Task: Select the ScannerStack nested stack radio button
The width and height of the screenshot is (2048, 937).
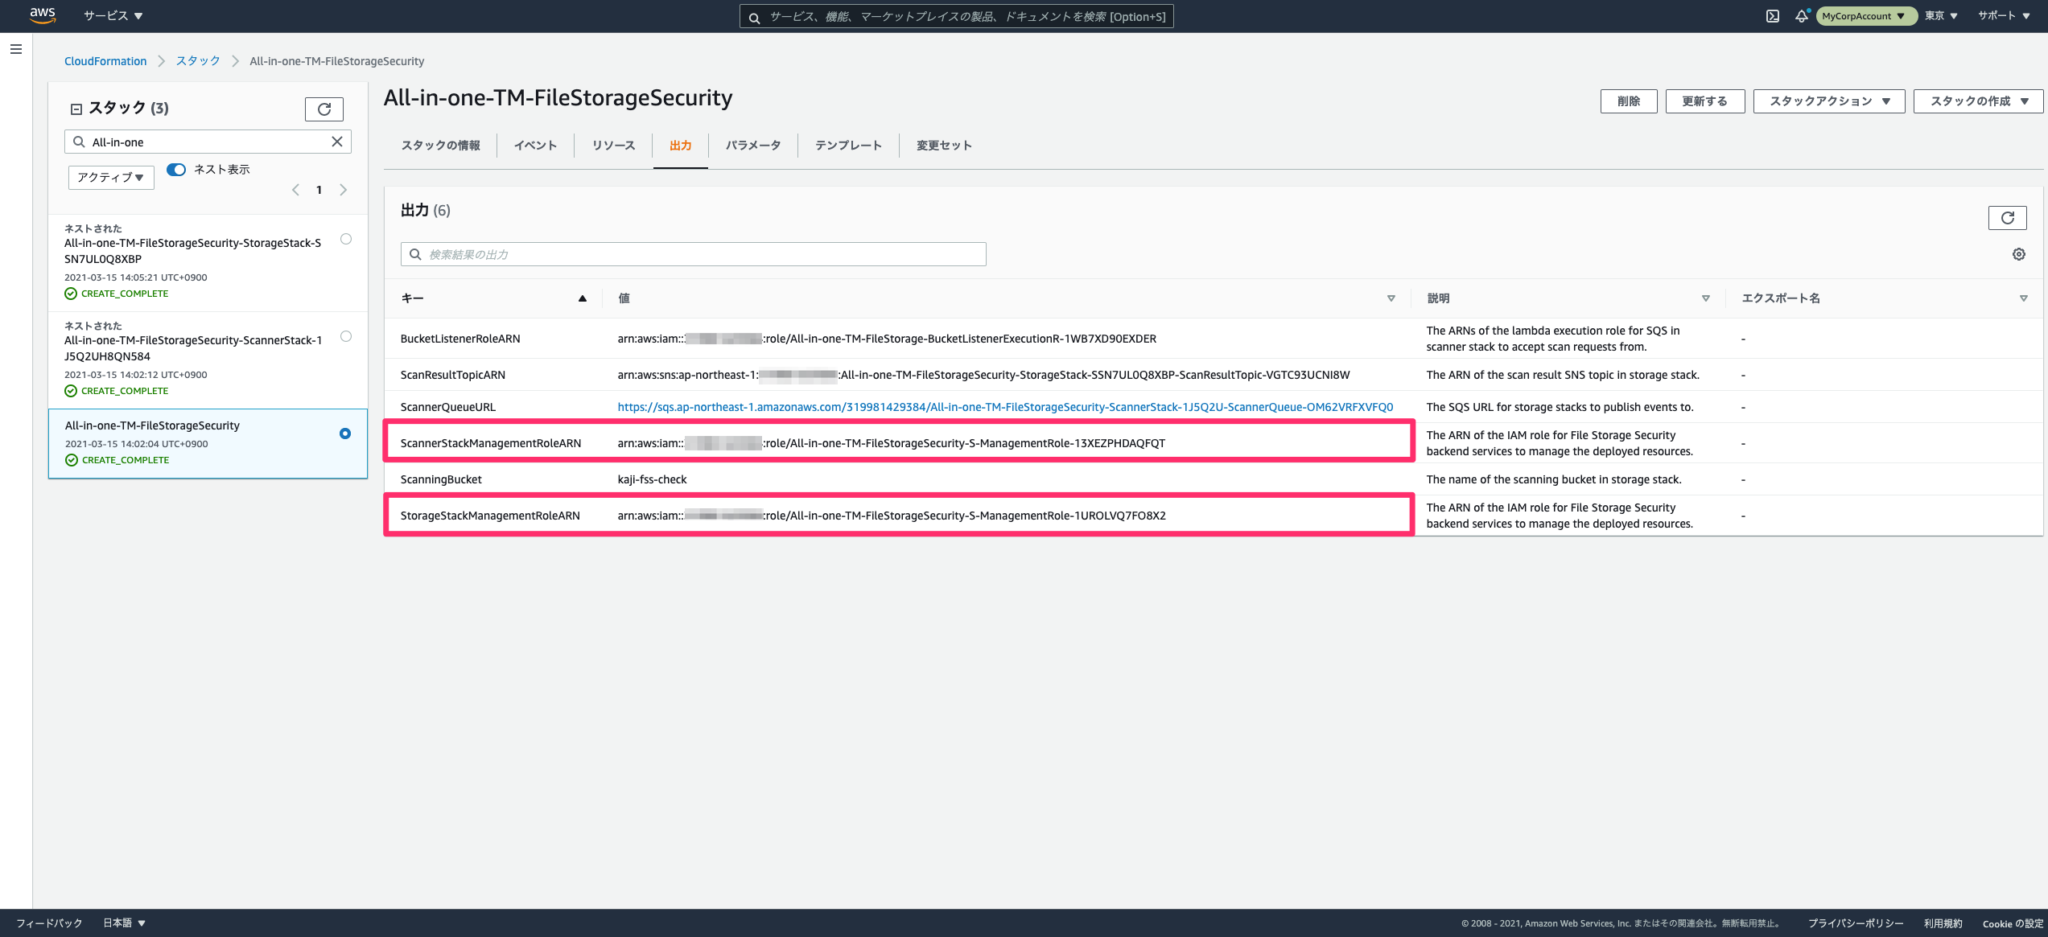Action: 345,336
